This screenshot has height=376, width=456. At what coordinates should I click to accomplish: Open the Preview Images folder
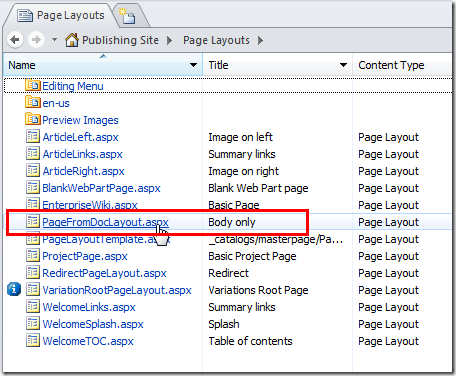pos(80,120)
